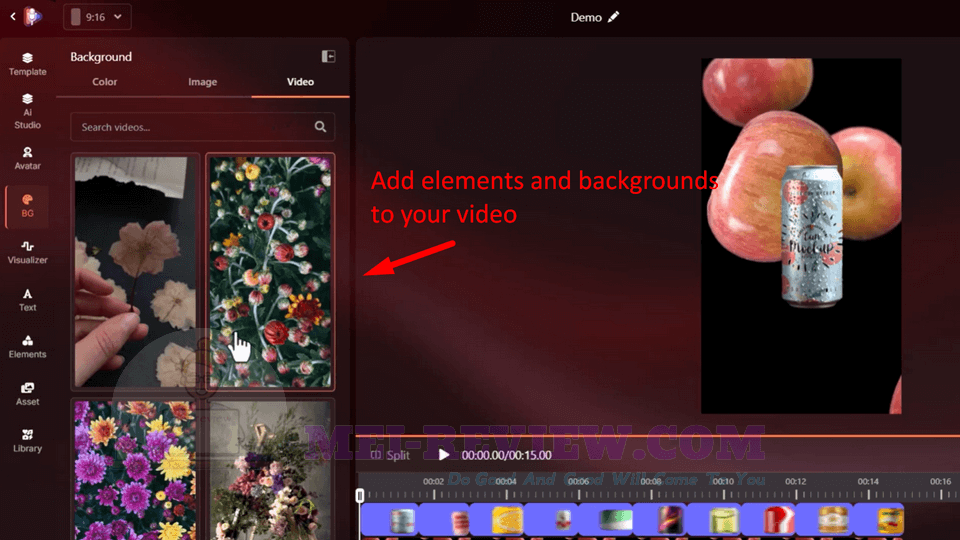Click the app logo icon
Screen dimensions: 960x540
point(32,17)
